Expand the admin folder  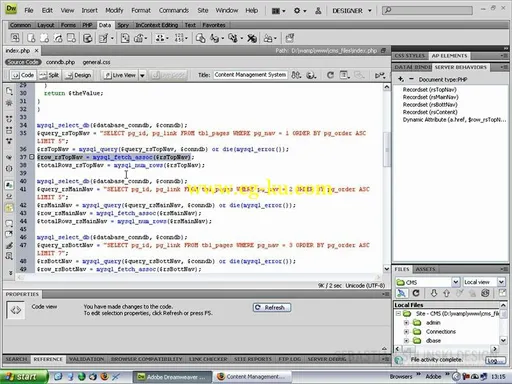(406, 323)
